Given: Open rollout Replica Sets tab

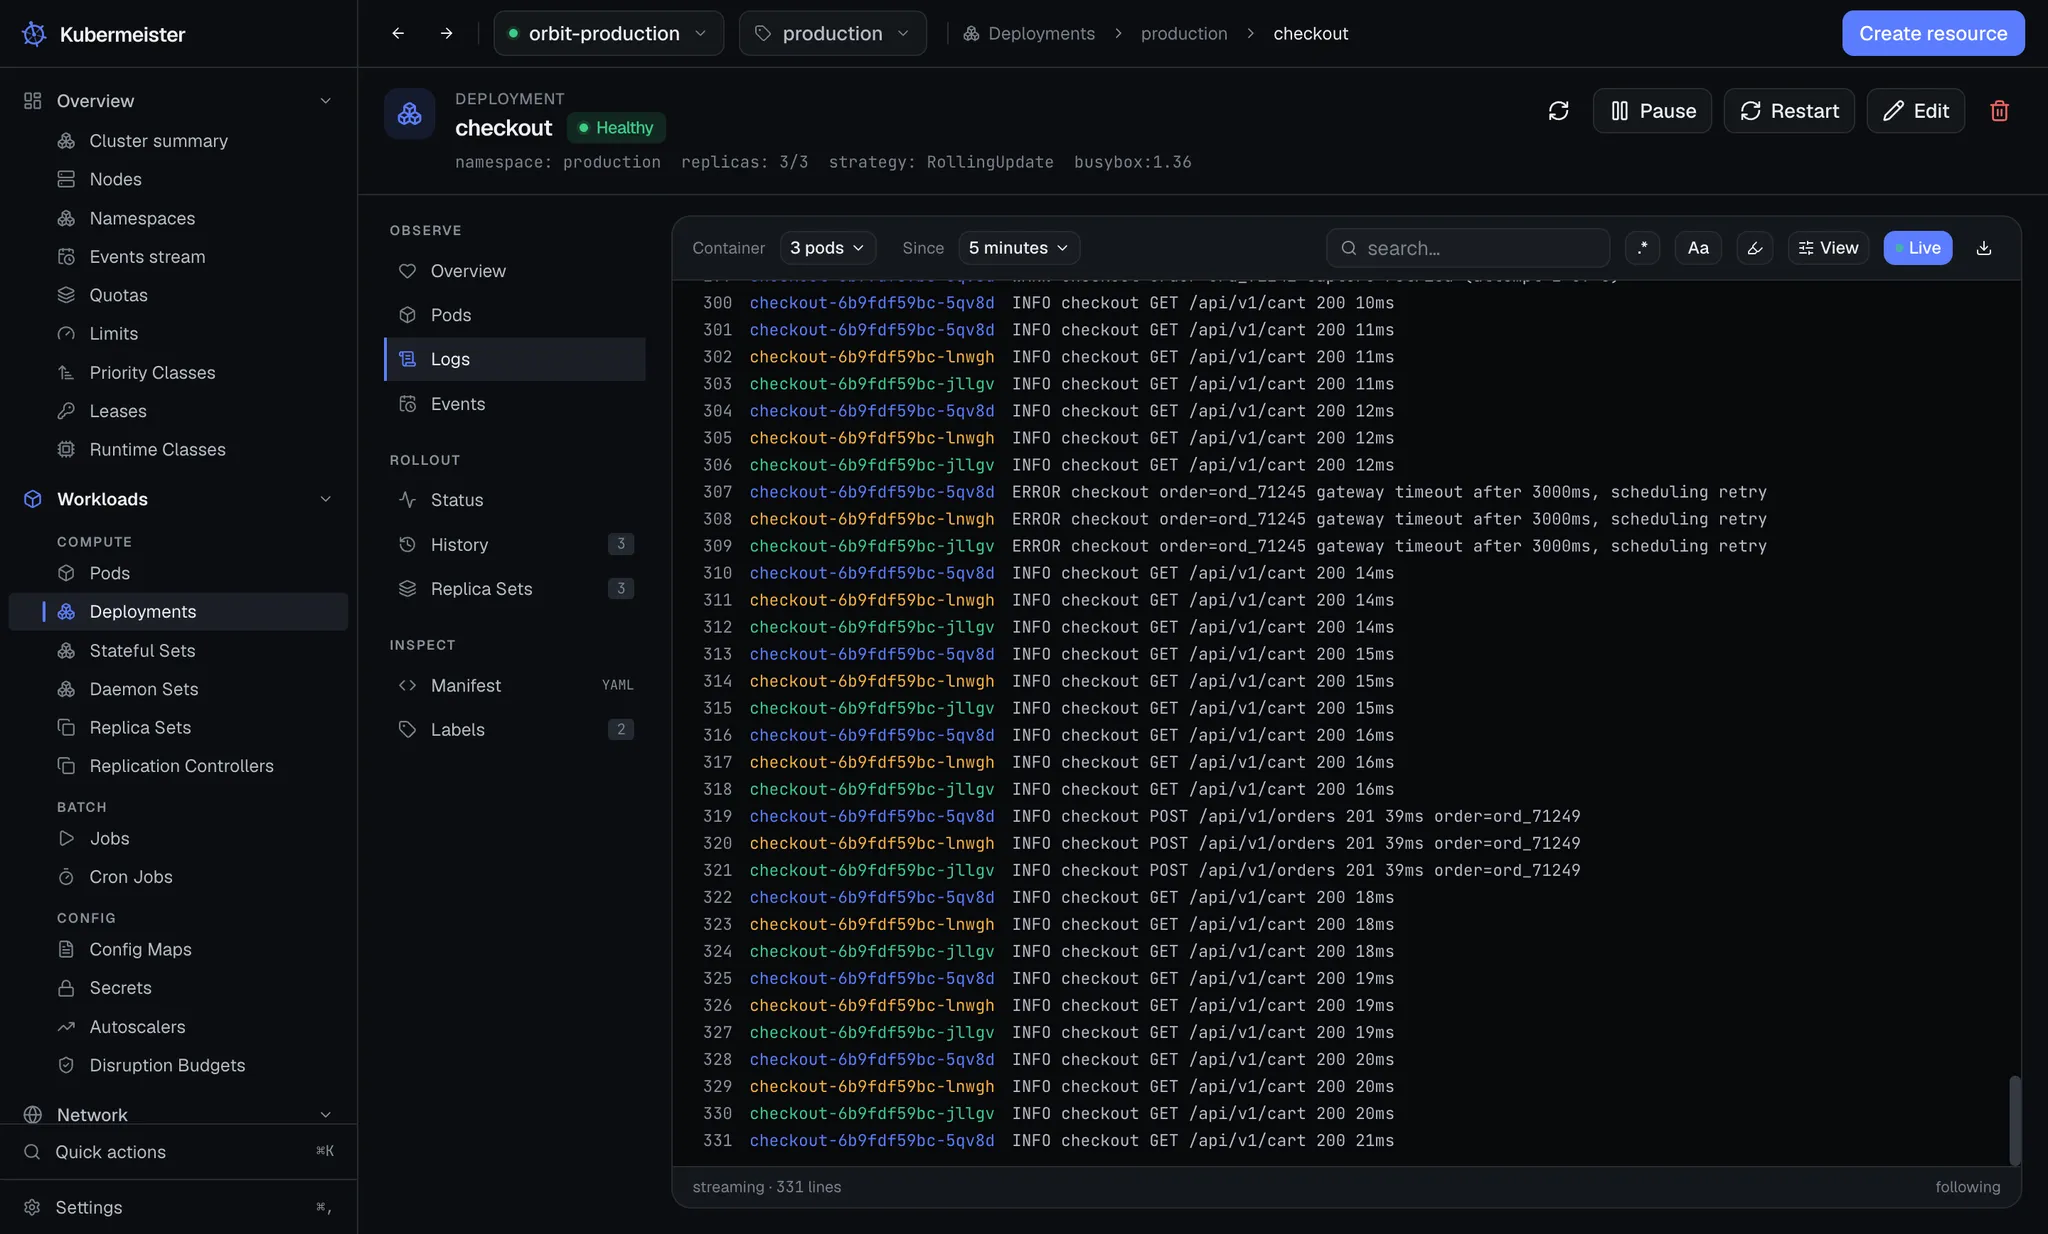Looking at the screenshot, I should (515, 589).
